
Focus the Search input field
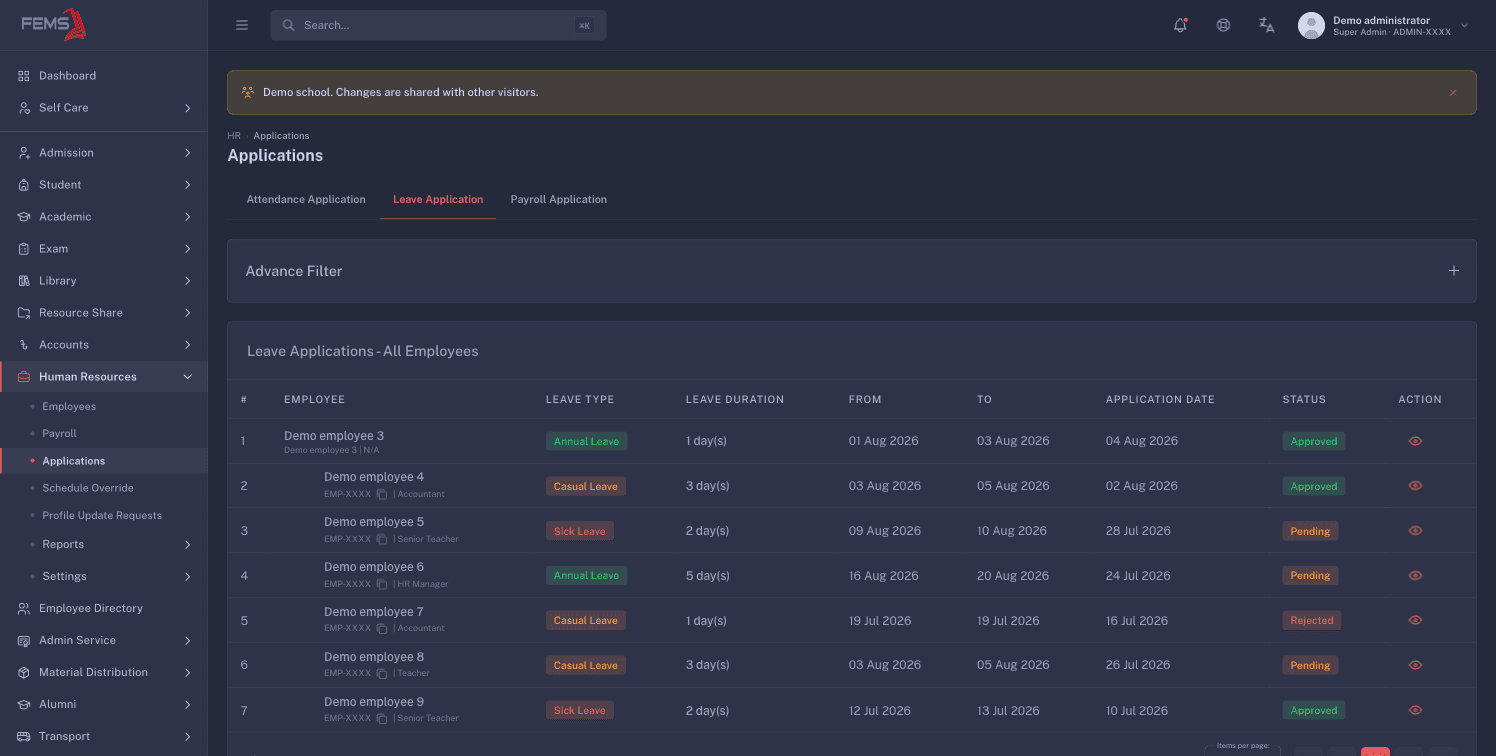coord(438,25)
